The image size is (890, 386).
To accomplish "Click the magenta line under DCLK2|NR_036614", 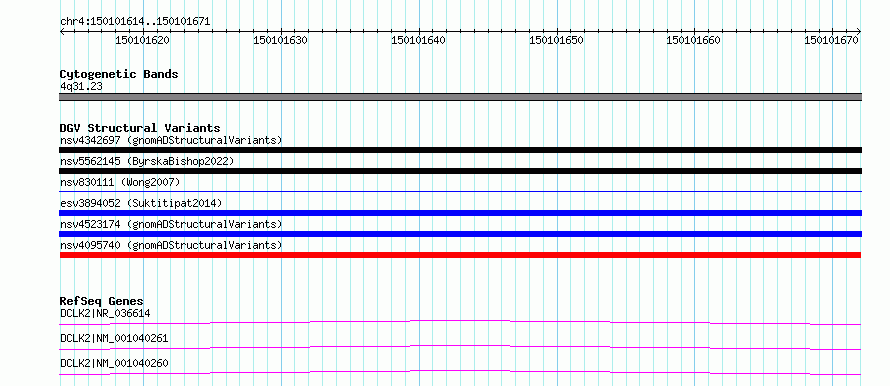I will [x=460, y=322].
